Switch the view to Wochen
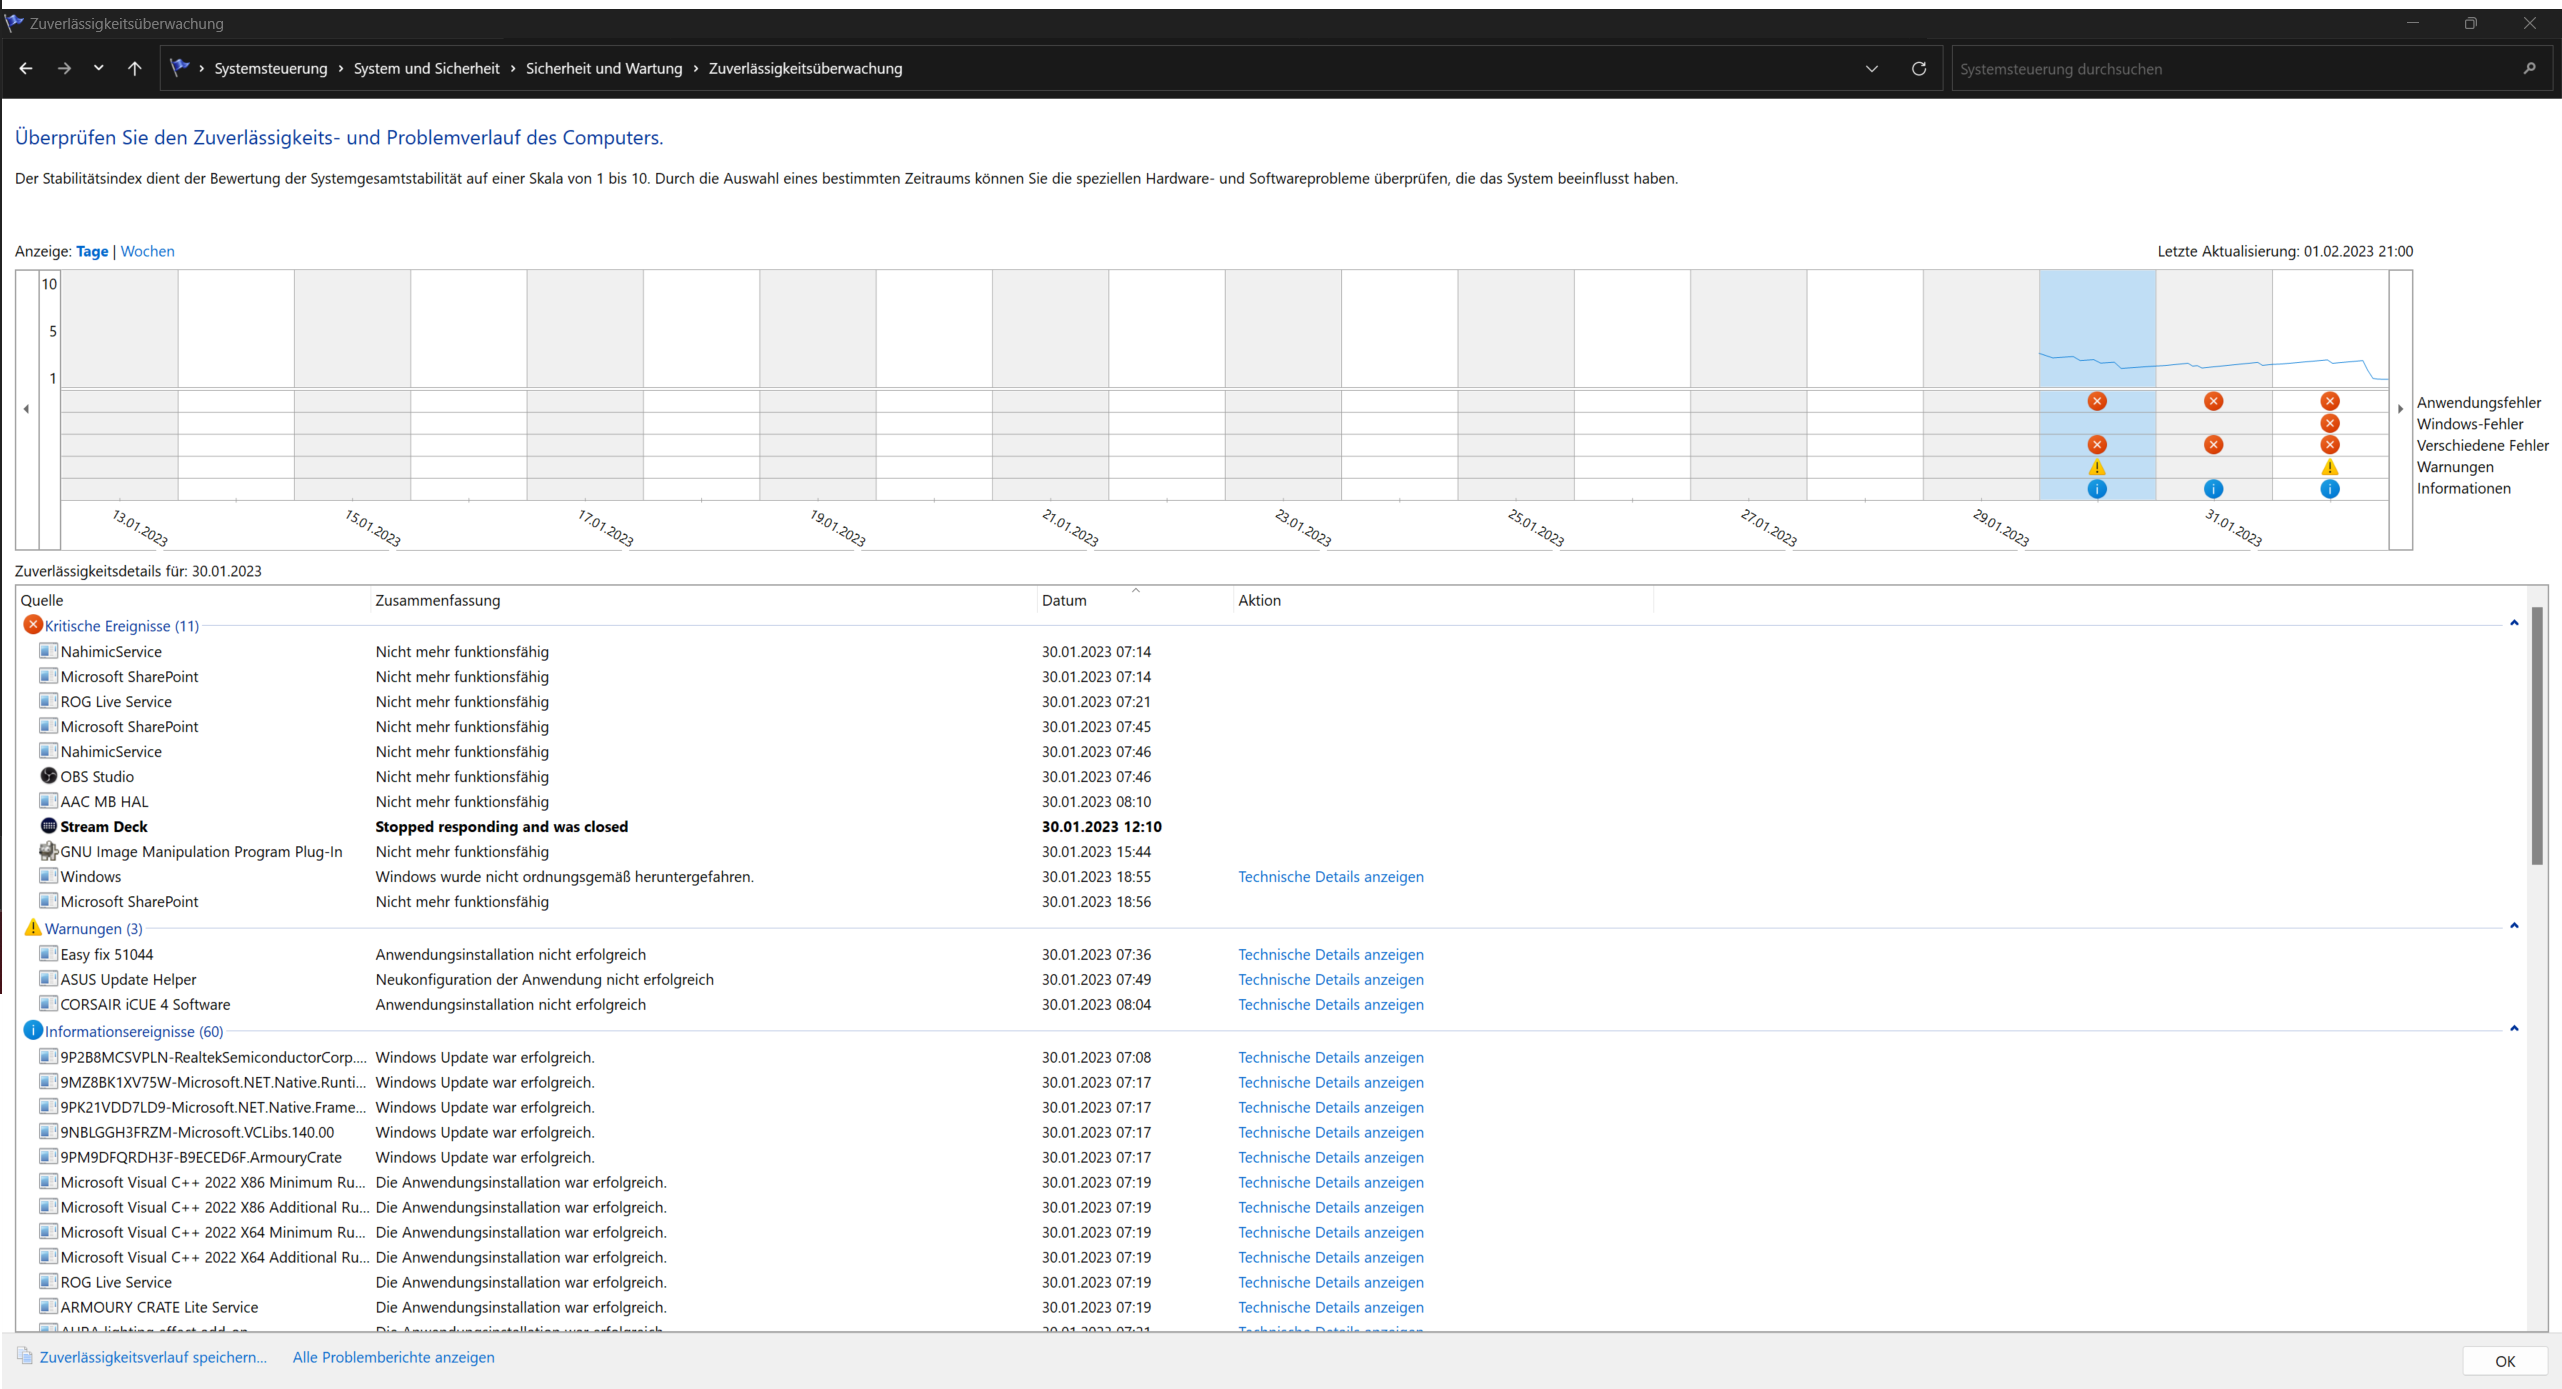 tap(147, 251)
